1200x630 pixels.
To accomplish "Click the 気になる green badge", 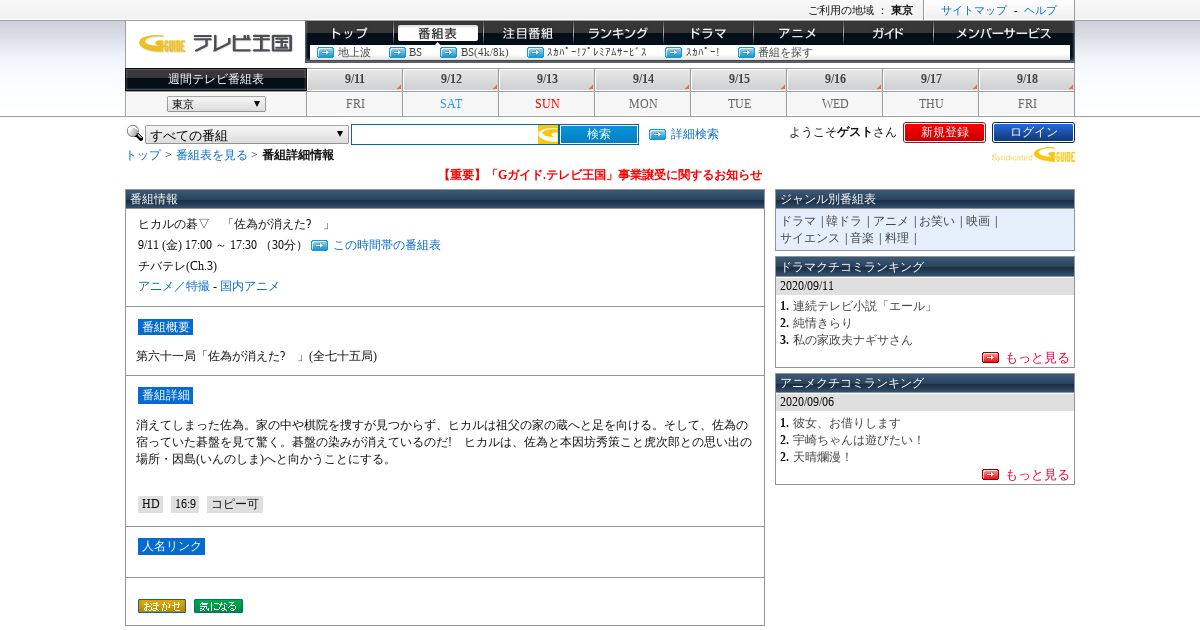I will [x=218, y=606].
